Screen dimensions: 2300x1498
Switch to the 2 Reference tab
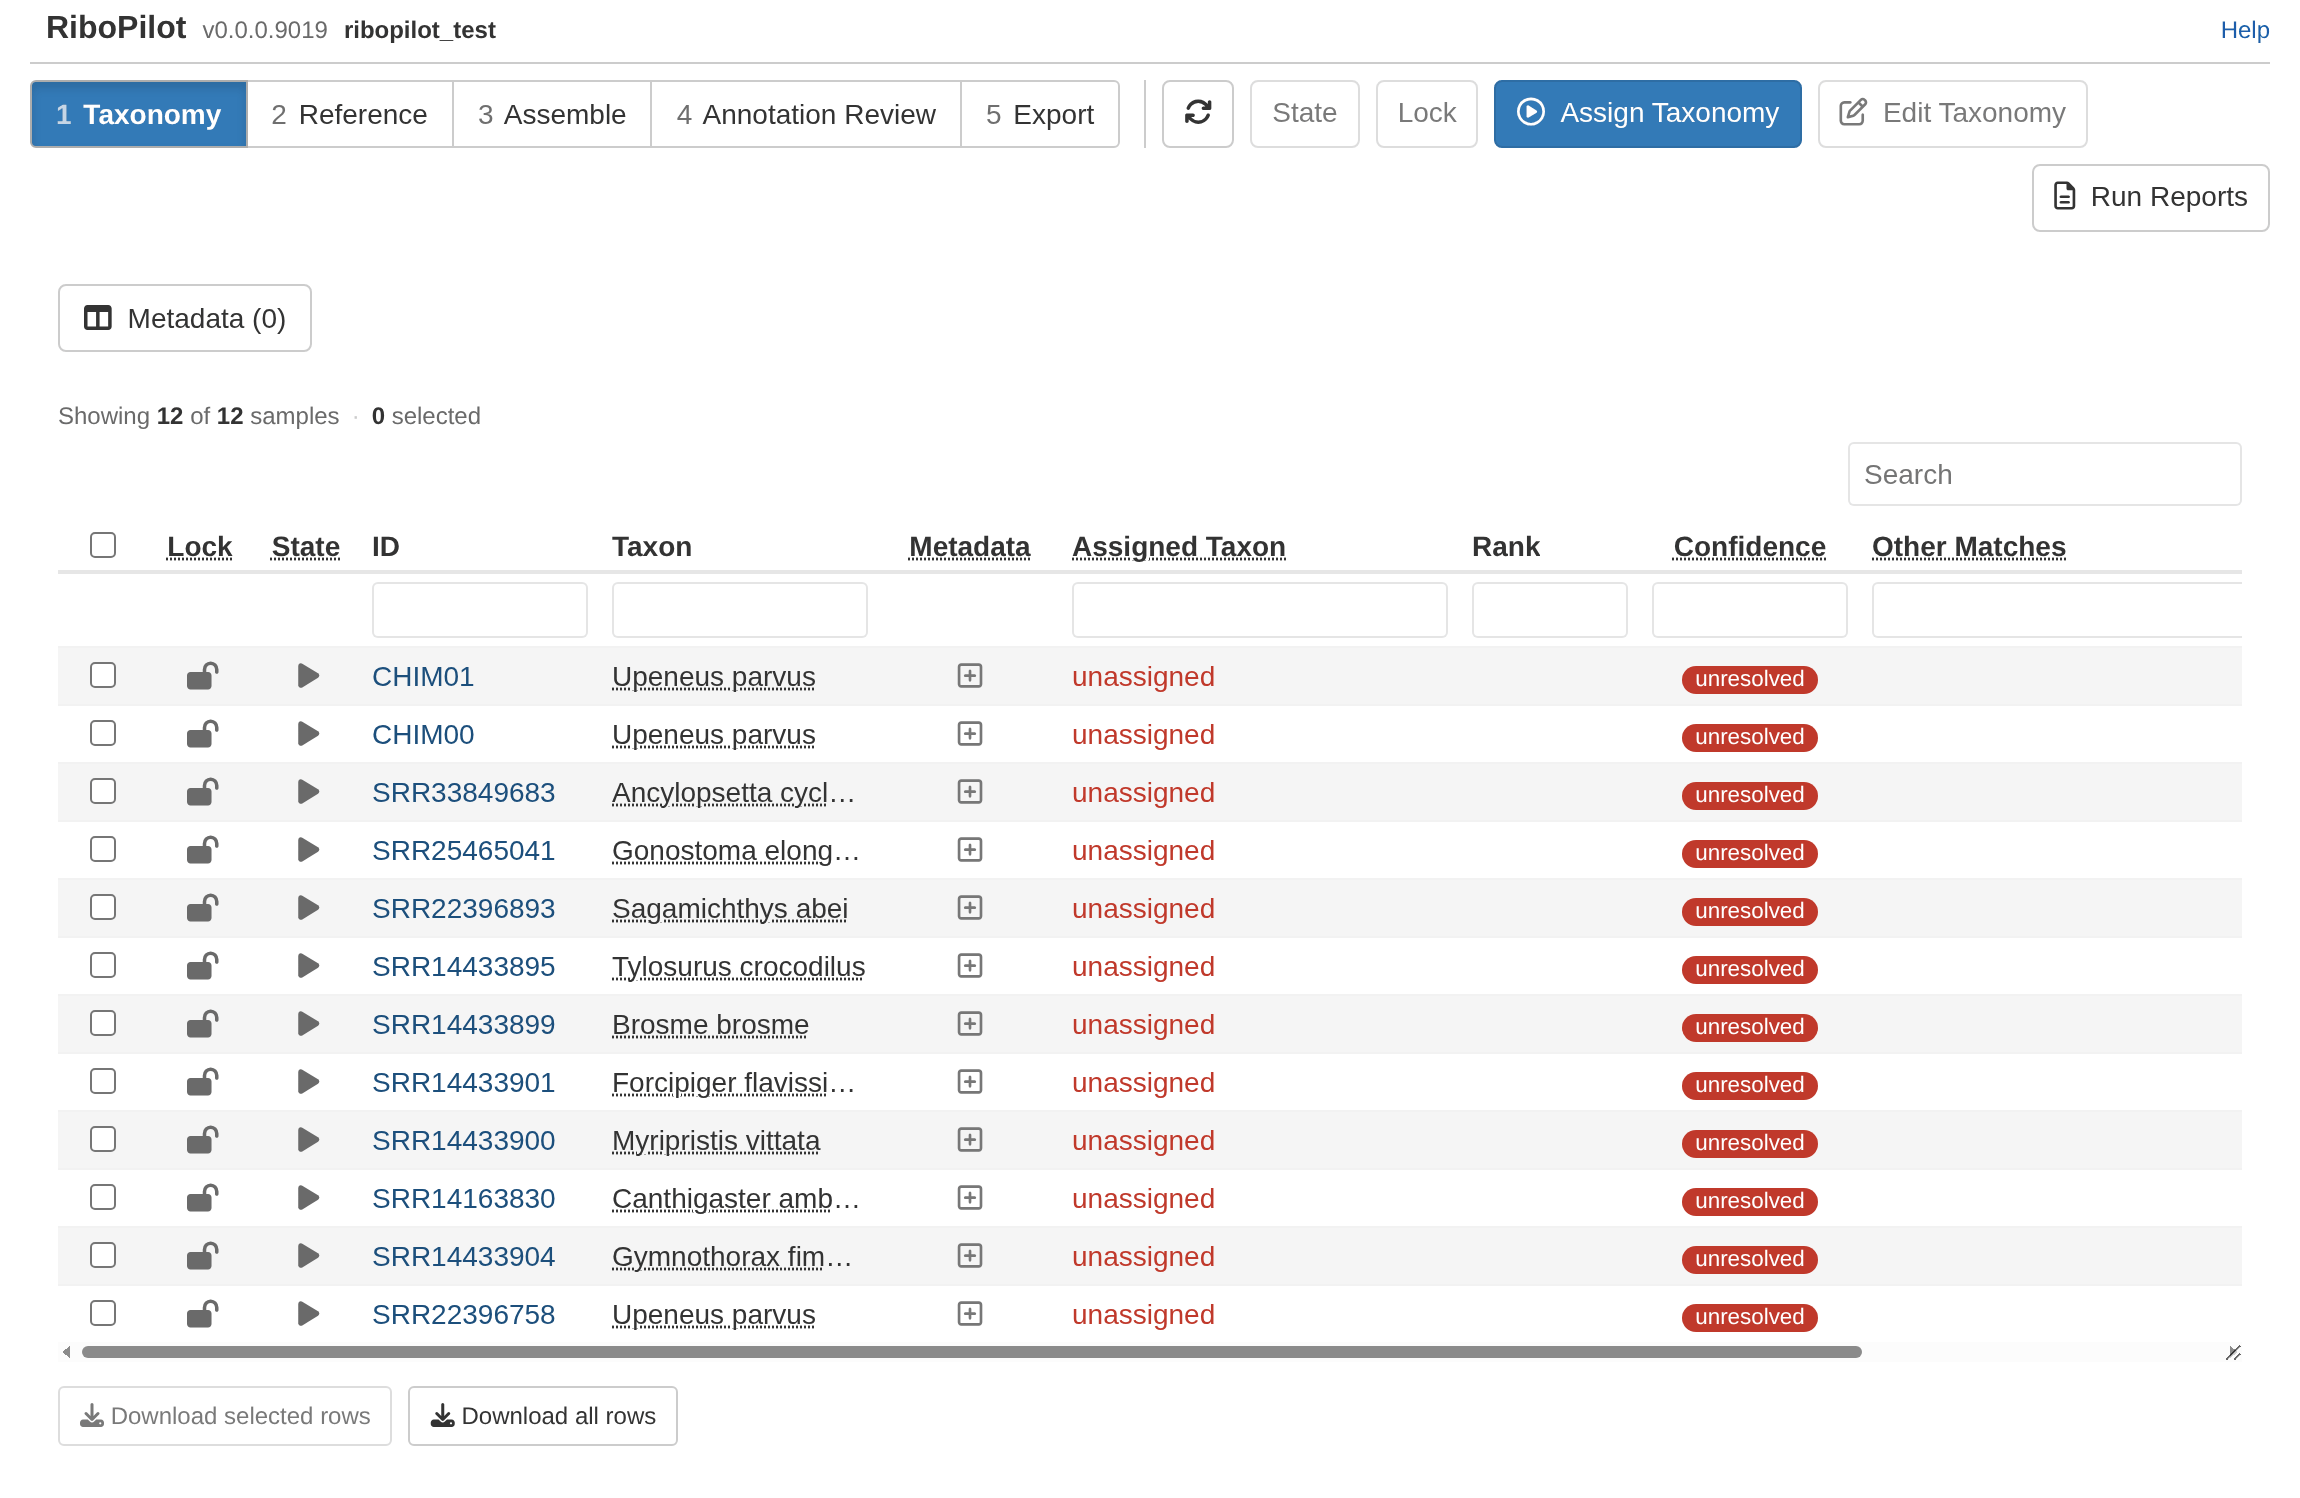[x=349, y=114]
